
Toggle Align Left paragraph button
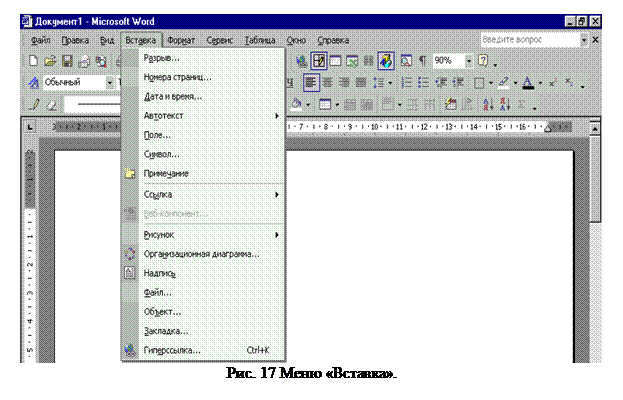coord(311,83)
